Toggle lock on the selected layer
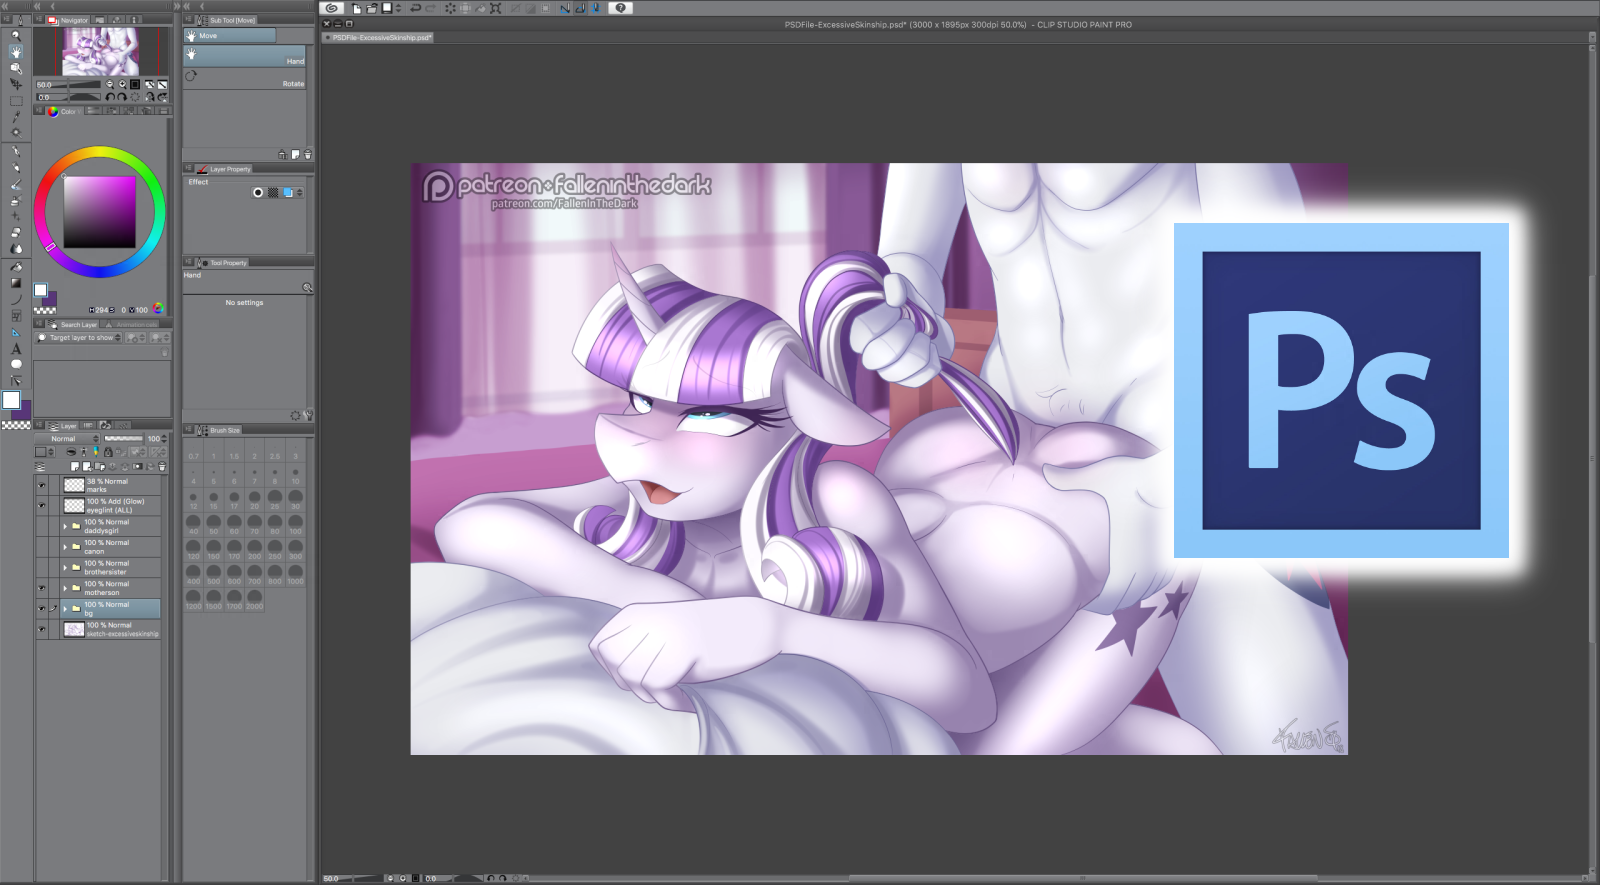Screen dimensions: 1600x885 point(108,452)
